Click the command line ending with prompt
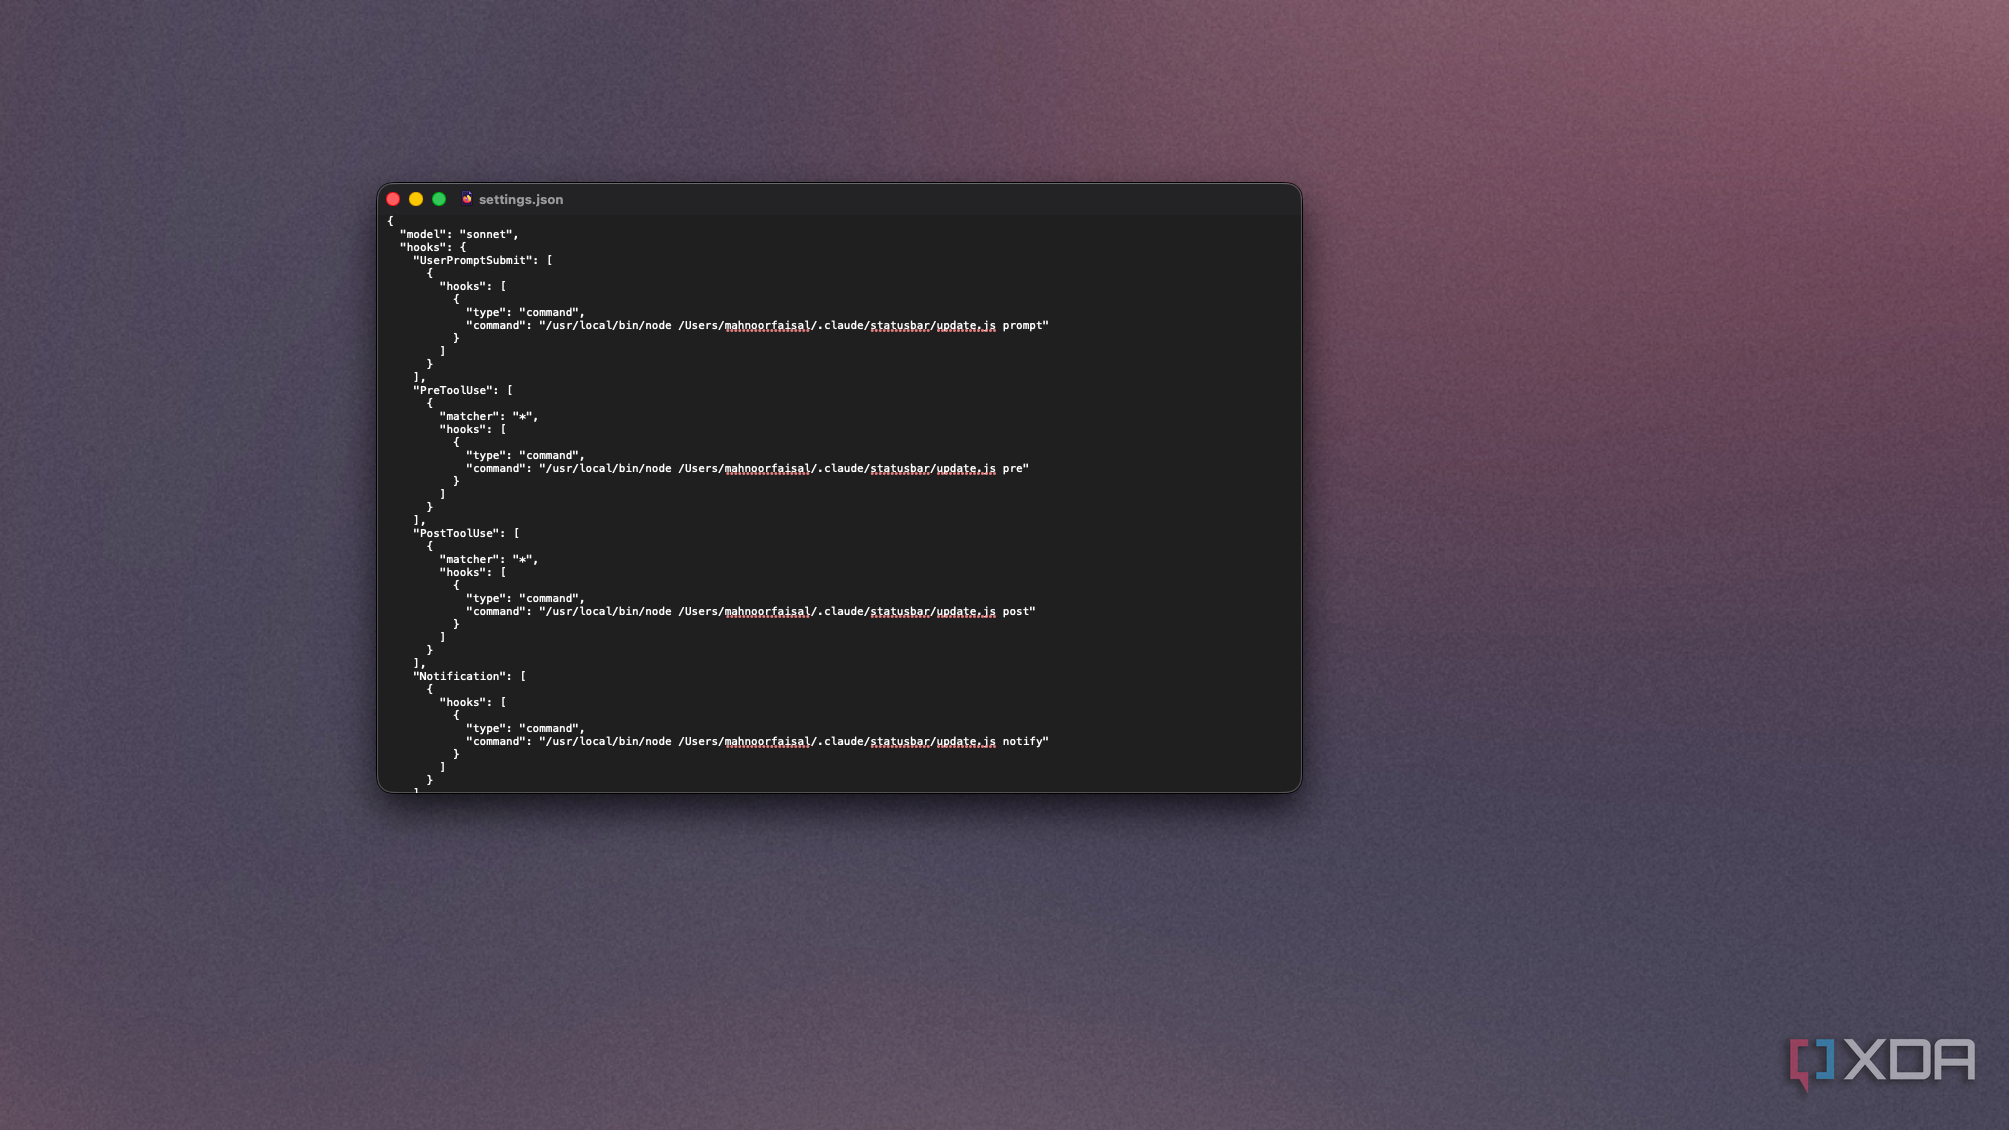The height and width of the screenshot is (1130, 2009). 757,326
